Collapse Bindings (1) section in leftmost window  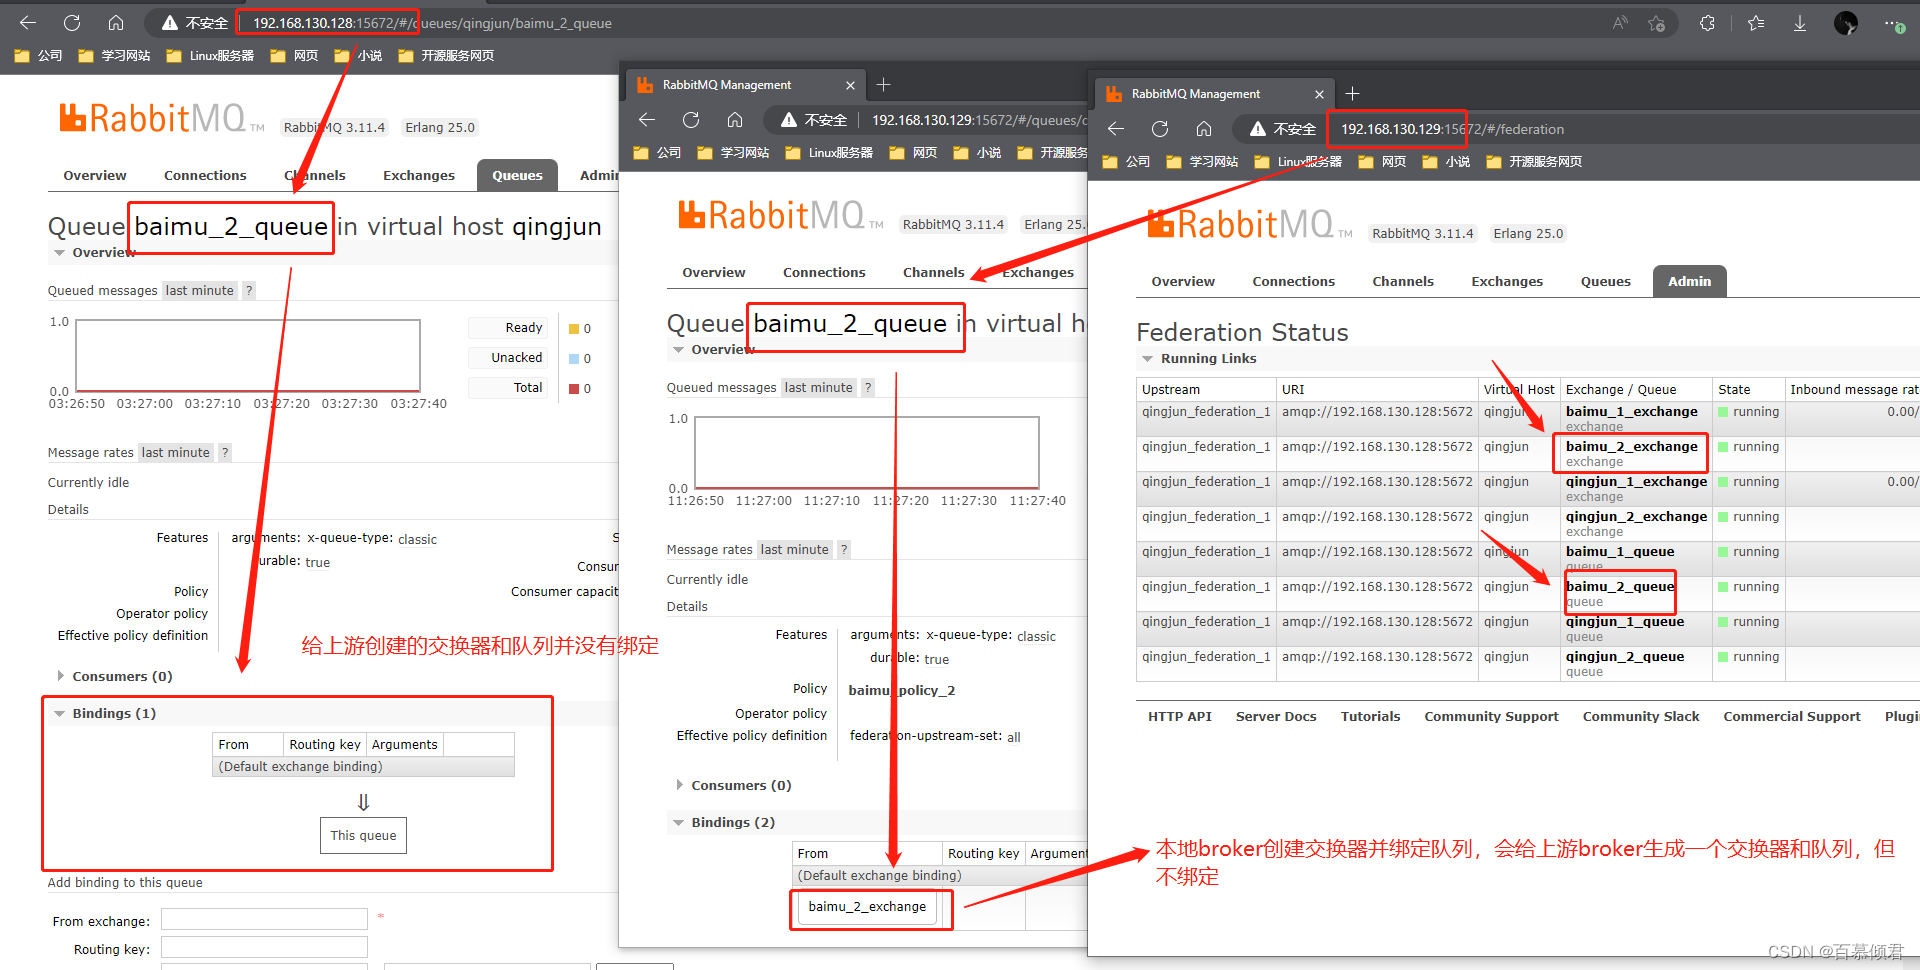coord(105,714)
